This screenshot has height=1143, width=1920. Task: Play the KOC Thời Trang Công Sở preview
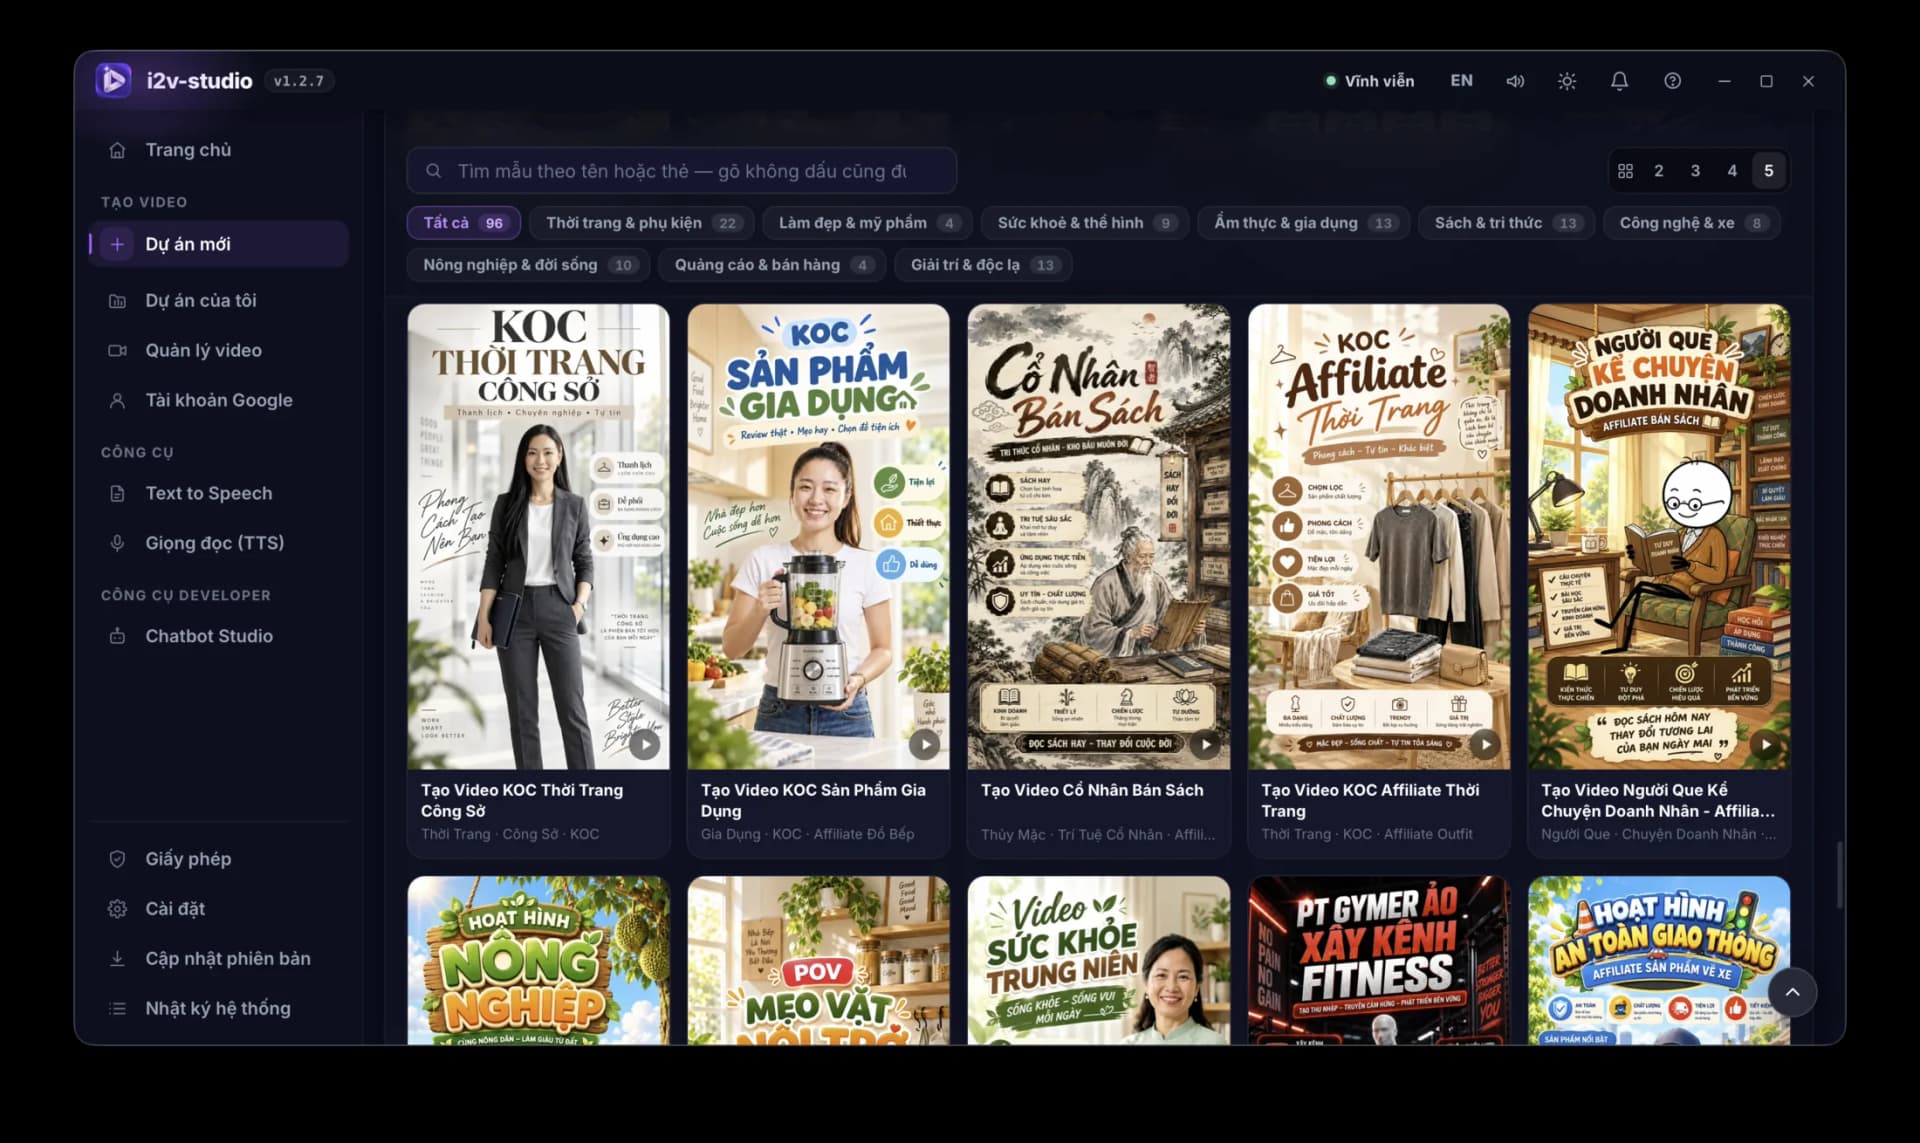point(645,744)
